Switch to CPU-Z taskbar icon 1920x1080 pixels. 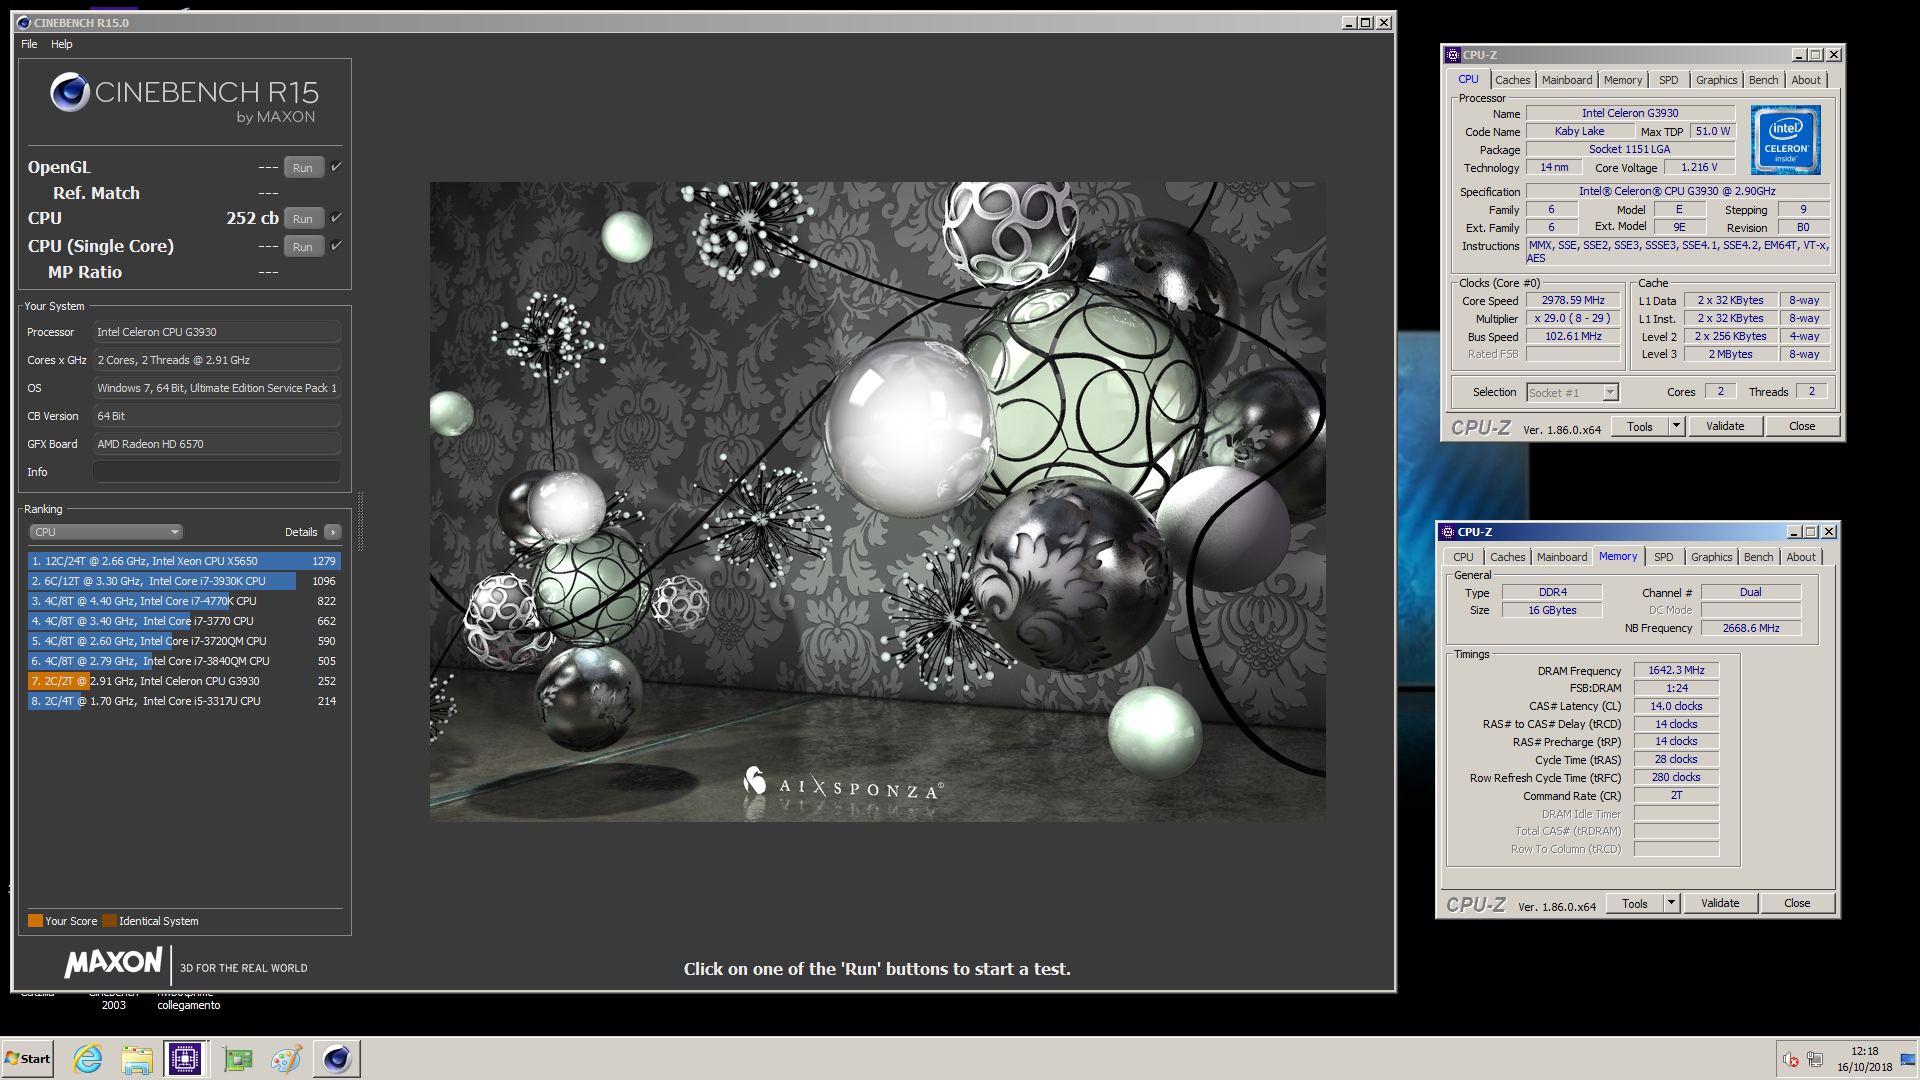point(185,1059)
